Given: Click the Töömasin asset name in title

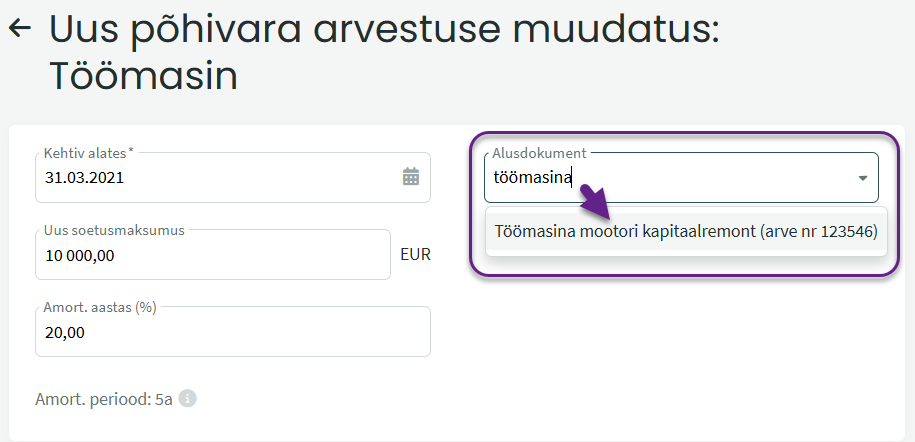Looking at the screenshot, I should coord(144,76).
